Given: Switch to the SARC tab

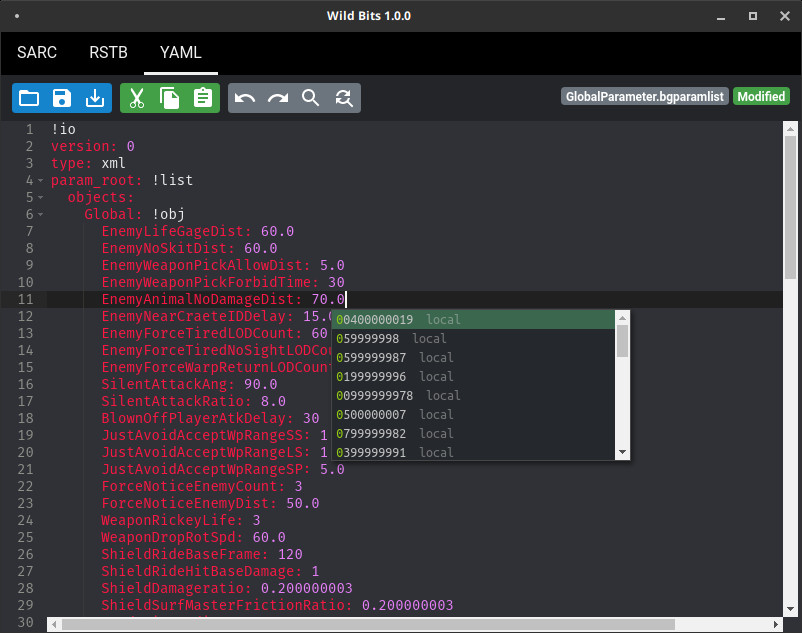Looking at the screenshot, I should pyautogui.click(x=37, y=52).
